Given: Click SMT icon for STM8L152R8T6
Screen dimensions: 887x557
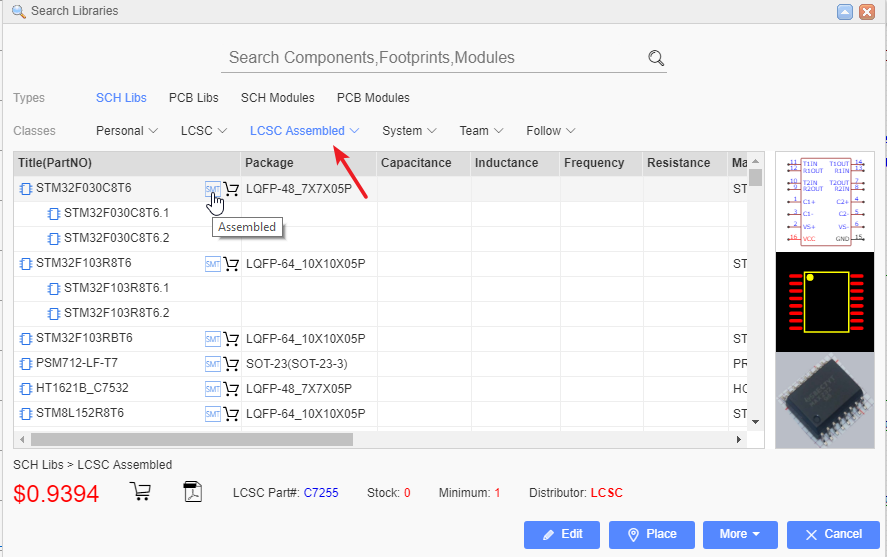Looking at the screenshot, I should [212, 414].
